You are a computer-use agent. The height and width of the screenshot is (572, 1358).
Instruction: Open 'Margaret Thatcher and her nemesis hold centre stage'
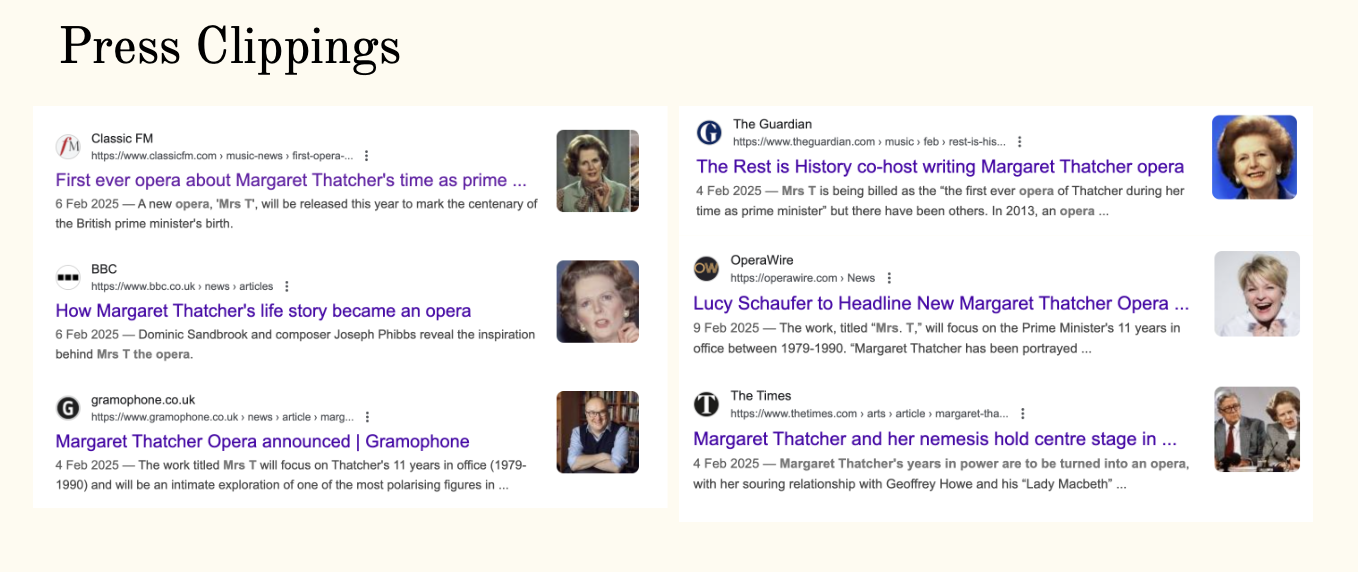[935, 439]
